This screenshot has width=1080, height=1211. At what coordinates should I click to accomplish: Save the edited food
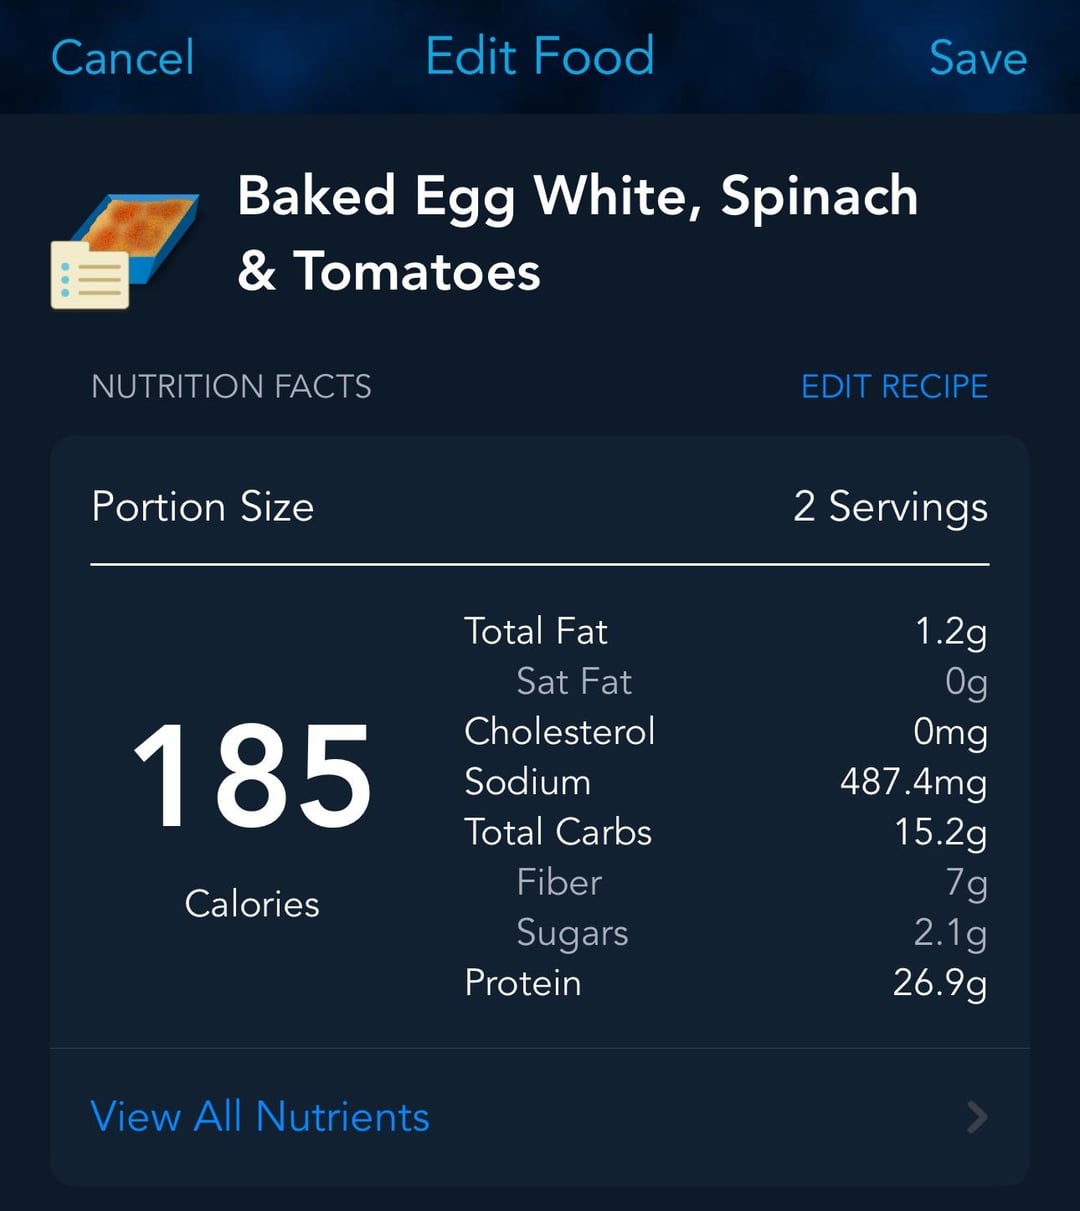977,57
